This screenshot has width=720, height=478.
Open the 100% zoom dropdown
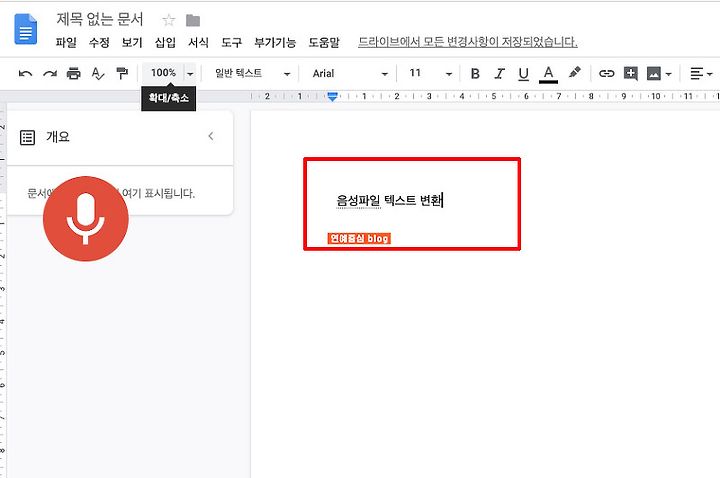click(x=169, y=73)
